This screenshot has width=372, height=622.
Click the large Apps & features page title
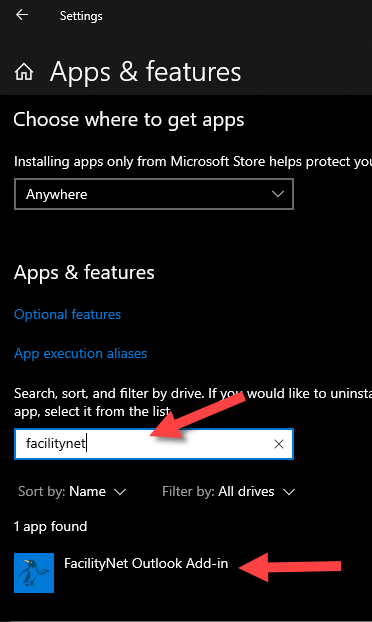click(146, 72)
